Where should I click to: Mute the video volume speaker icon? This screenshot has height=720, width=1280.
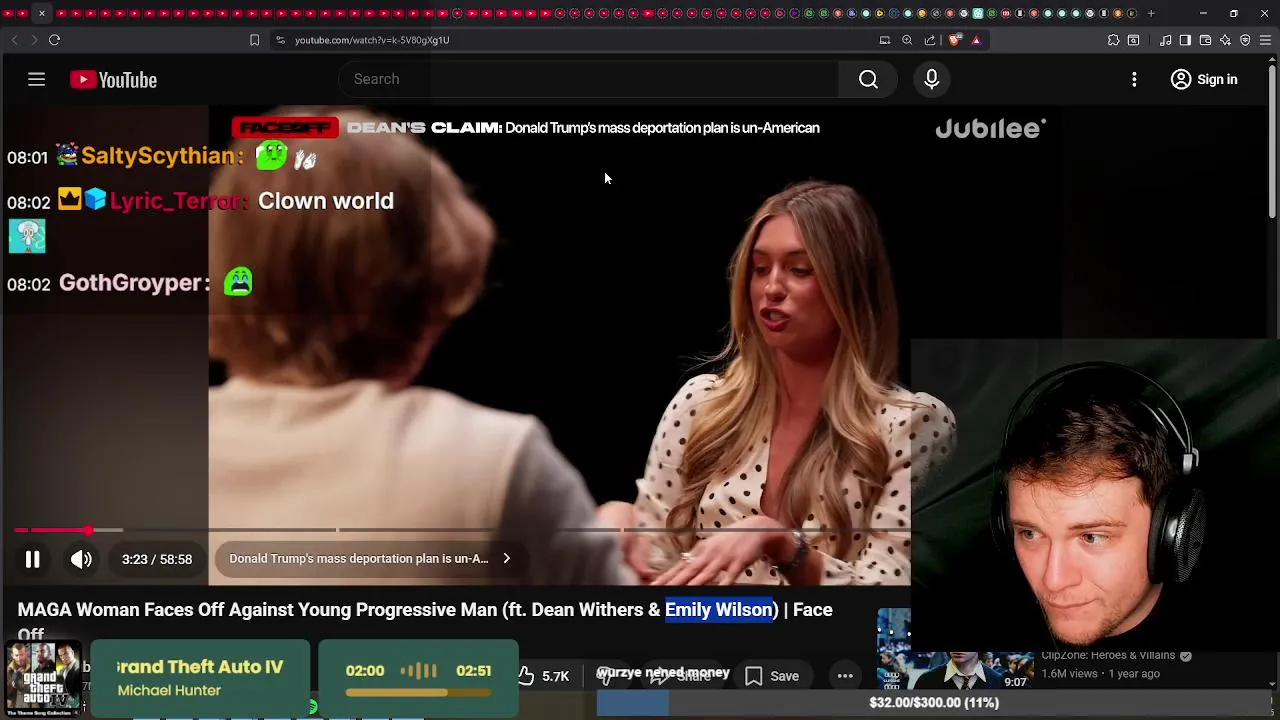[81, 559]
